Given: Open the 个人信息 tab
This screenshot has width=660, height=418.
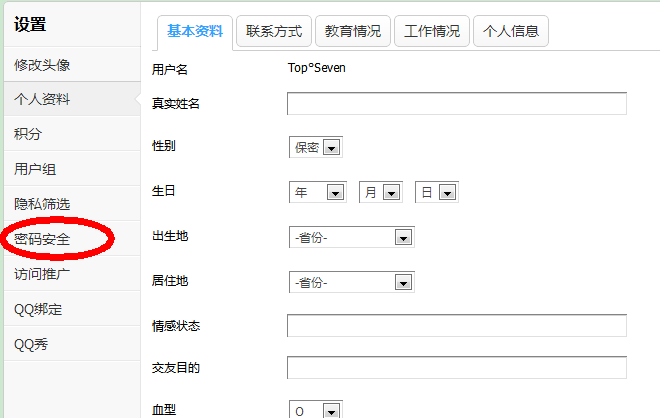Looking at the screenshot, I should pos(511,31).
